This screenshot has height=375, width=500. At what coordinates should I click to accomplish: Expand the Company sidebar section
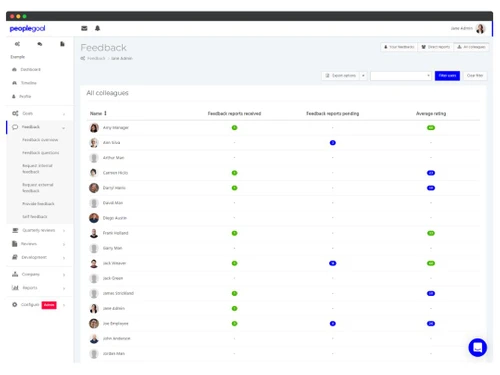pos(64,275)
